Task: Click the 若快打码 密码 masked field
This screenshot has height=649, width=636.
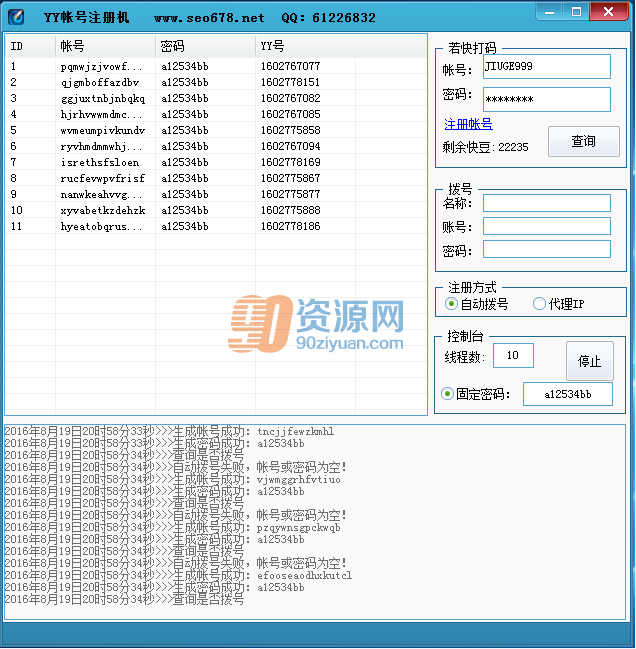Action: point(546,99)
